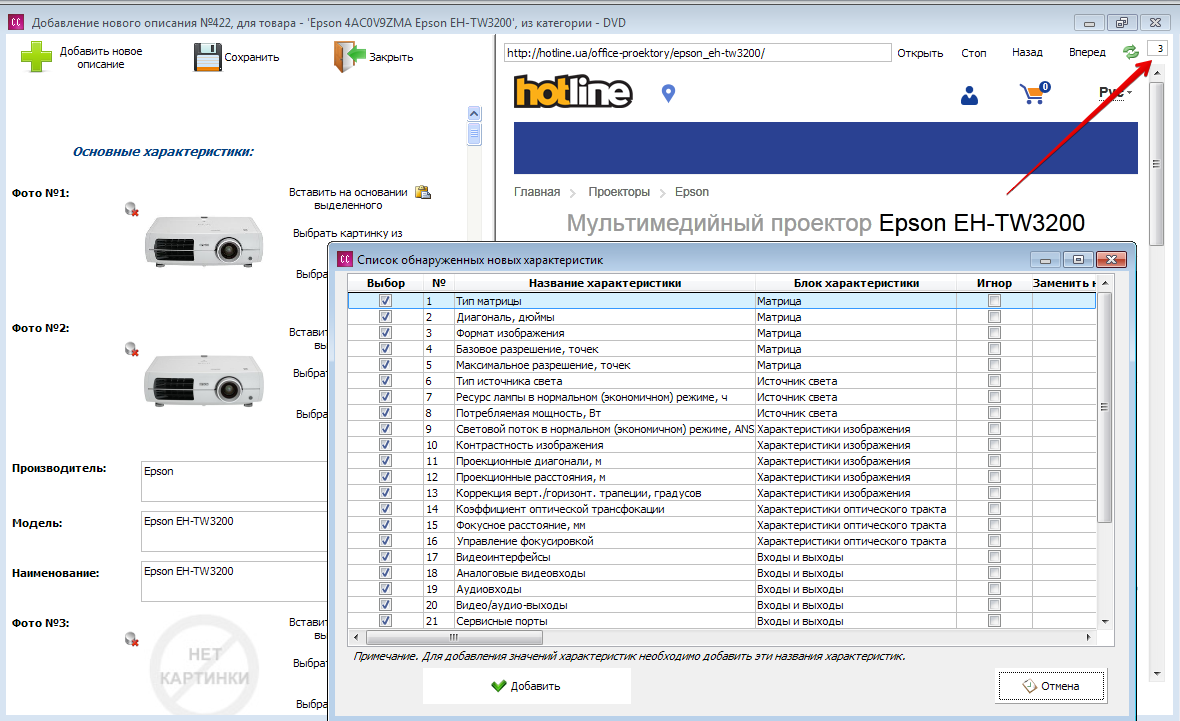Screen dimensions: 1180x721
Task: Check Игнор box for Сервисные порты
Action: point(994,621)
